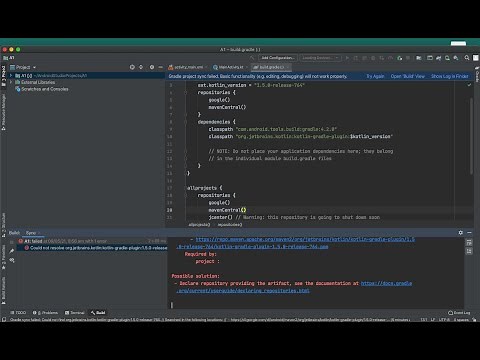The image size is (480, 360).
Task: Open the Project panel gear options
Action: coord(152,67)
